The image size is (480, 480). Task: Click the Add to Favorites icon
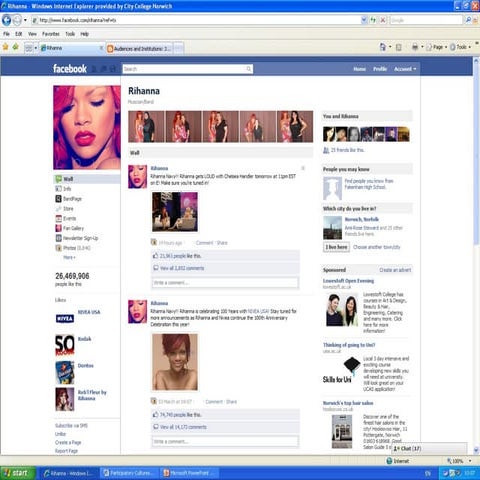(x=15, y=47)
